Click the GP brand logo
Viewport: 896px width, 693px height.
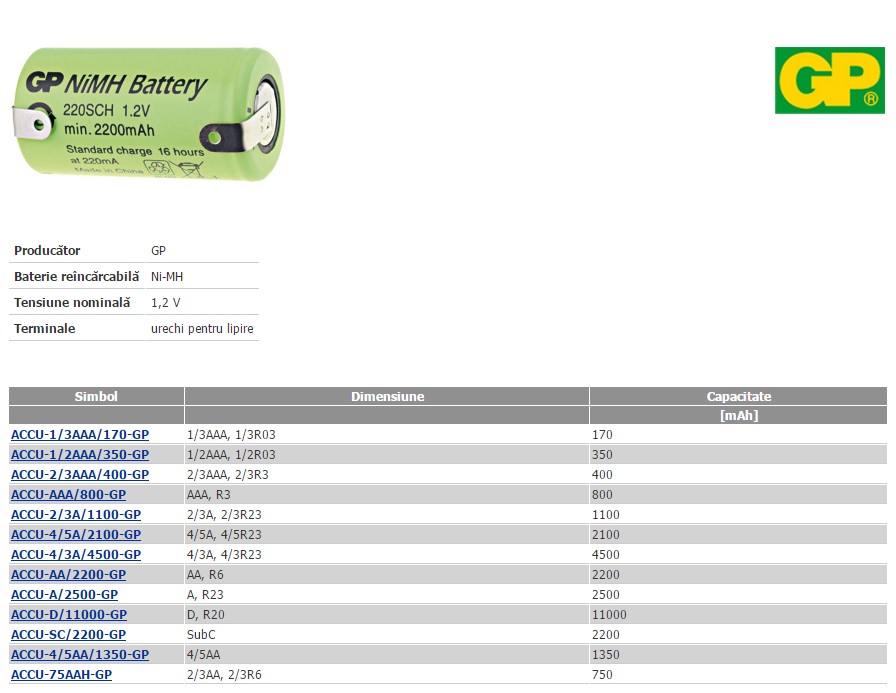pos(829,81)
